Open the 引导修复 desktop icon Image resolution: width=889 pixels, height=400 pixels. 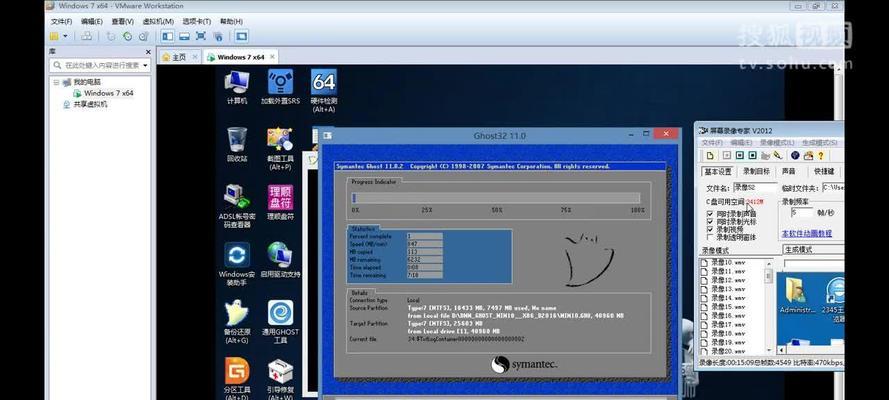[280, 376]
